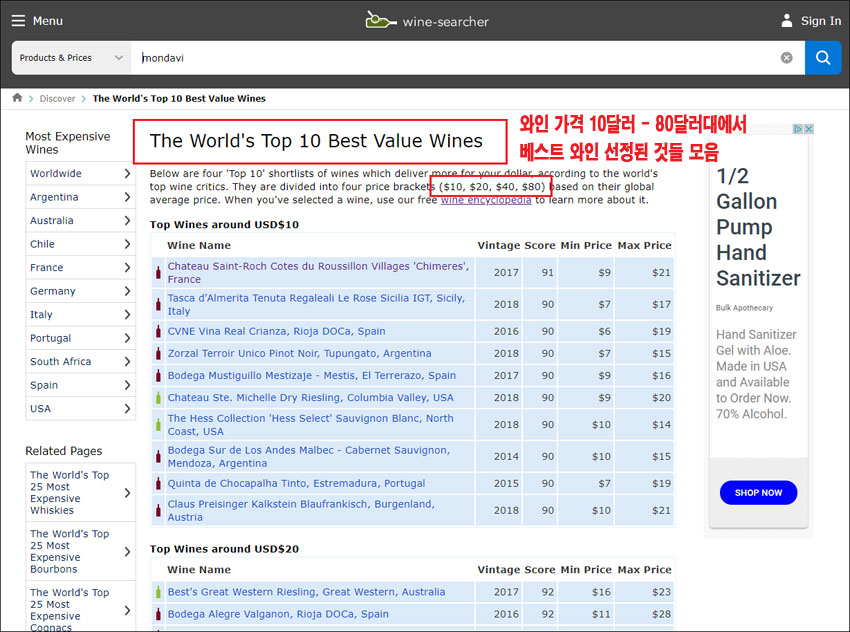Image resolution: width=850 pixels, height=632 pixels.
Task: Open CVNE Vina Real Crianza link
Action: coord(276,331)
